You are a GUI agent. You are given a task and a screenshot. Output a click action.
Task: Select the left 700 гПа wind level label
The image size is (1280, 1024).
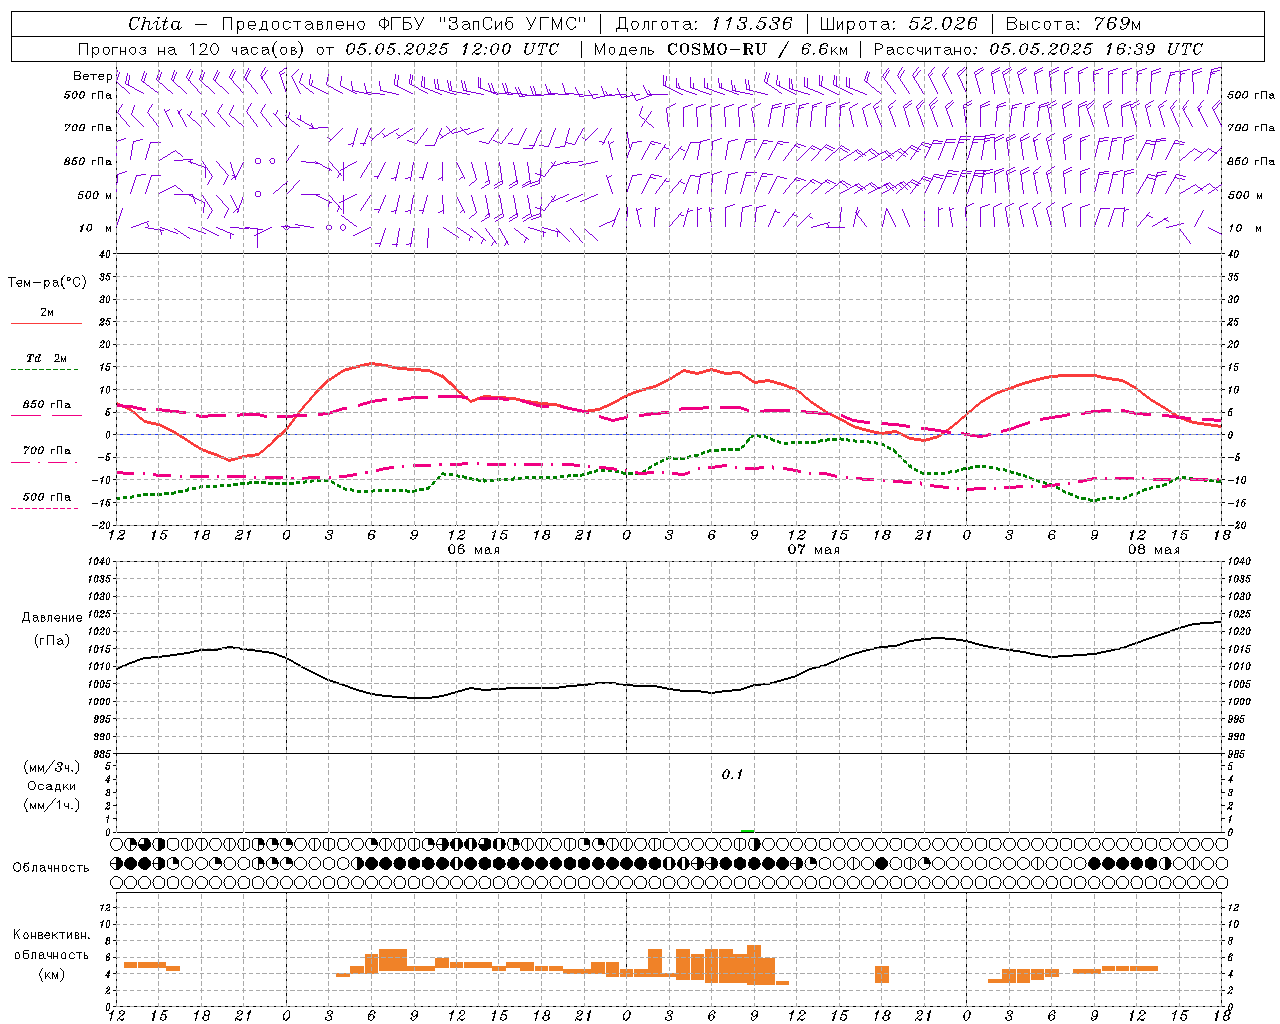coord(88,128)
